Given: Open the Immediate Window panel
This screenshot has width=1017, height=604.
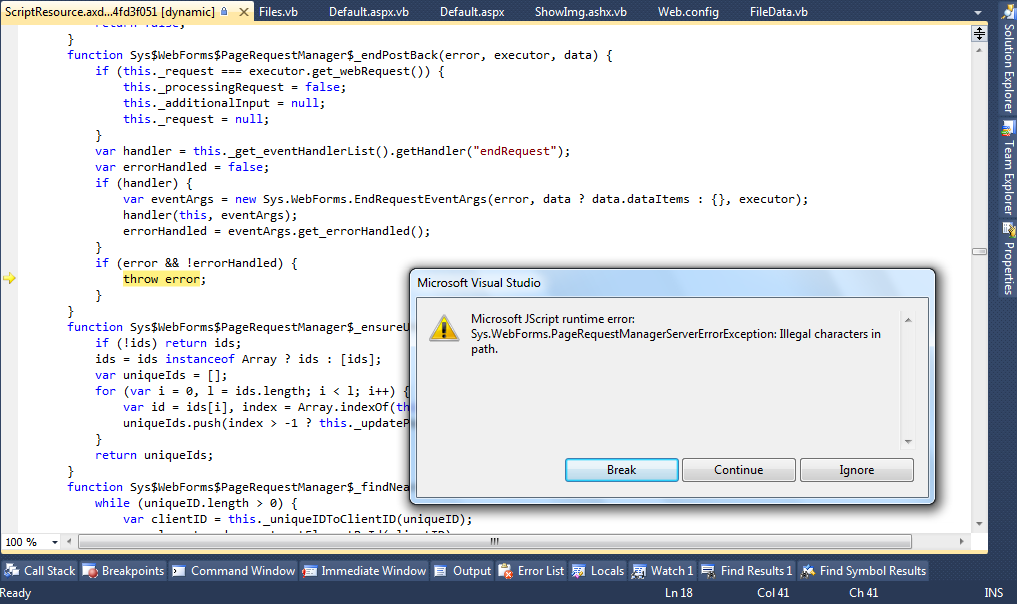Looking at the screenshot, I should pyautogui.click(x=374, y=571).
